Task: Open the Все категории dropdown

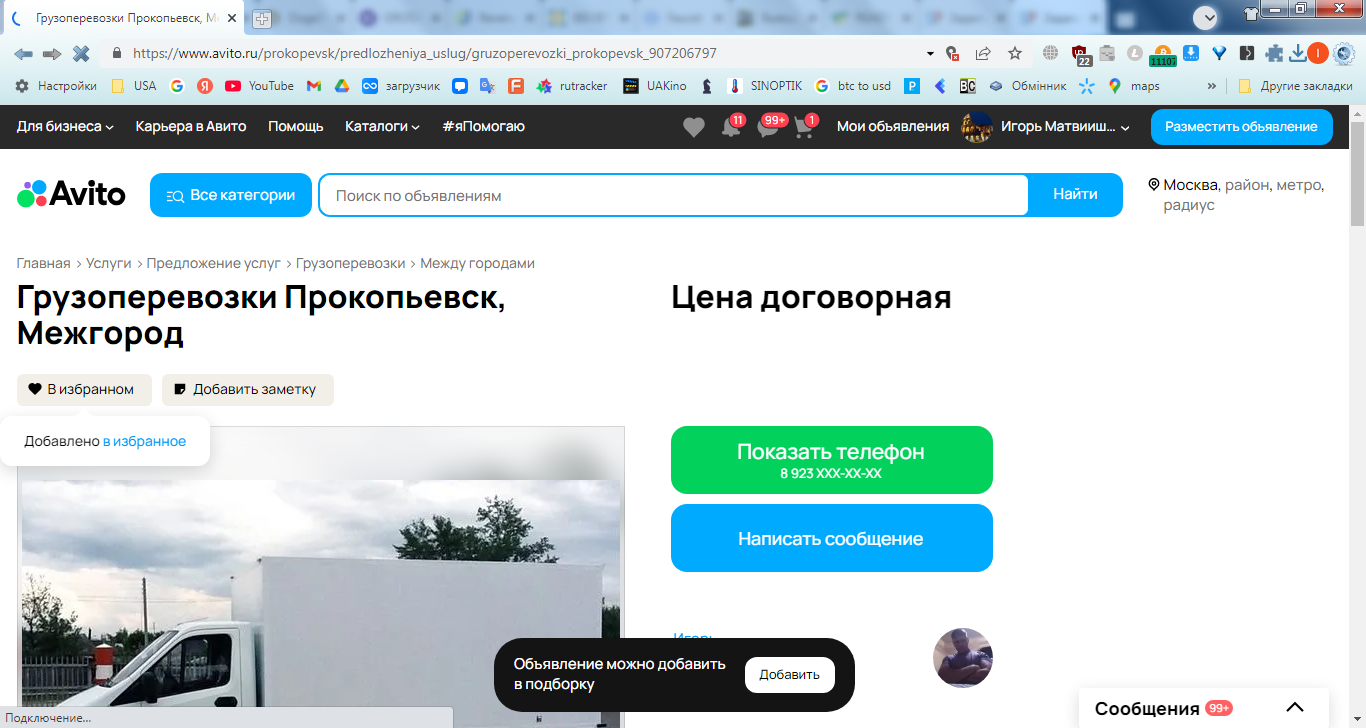Action: (x=231, y=195)
